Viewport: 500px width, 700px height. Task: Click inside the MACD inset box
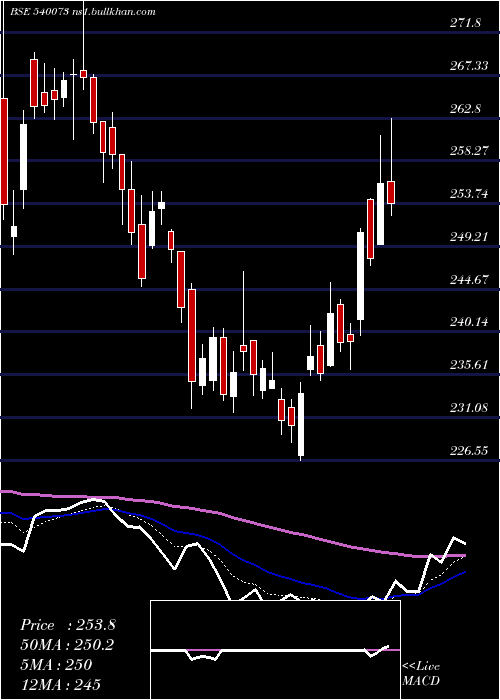275,650
